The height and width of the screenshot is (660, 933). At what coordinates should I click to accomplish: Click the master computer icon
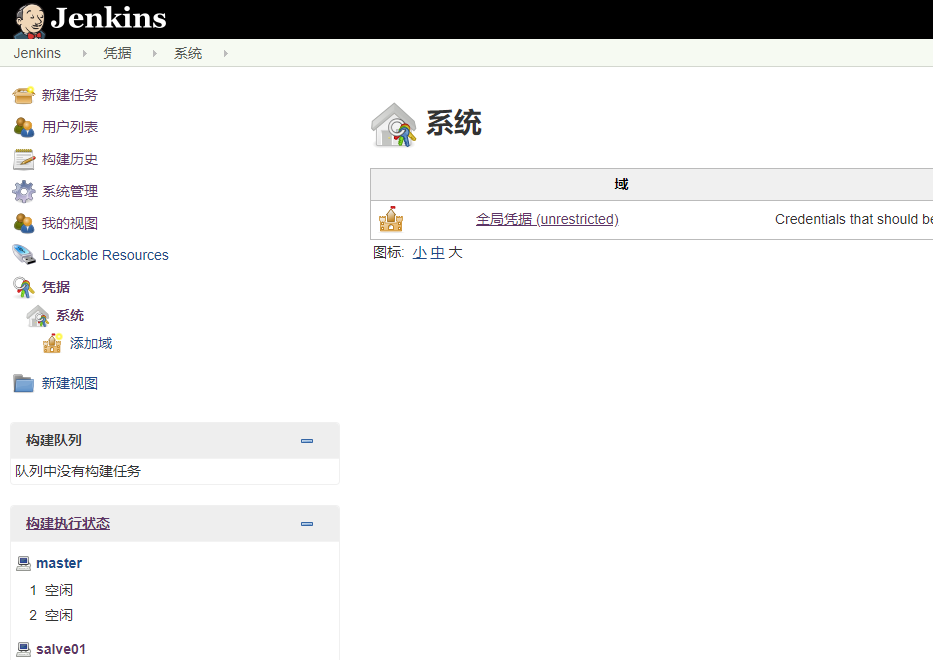[23, 563]
